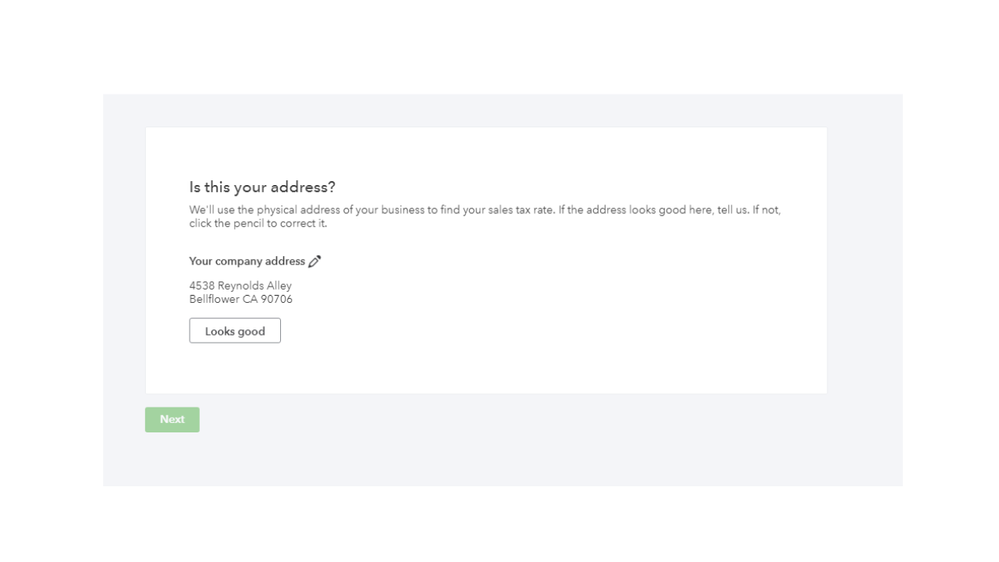The width and height of the screenshot is (999, 562).
Task: Click the pencil icon to edit address
Action: [x=315, y=261]
